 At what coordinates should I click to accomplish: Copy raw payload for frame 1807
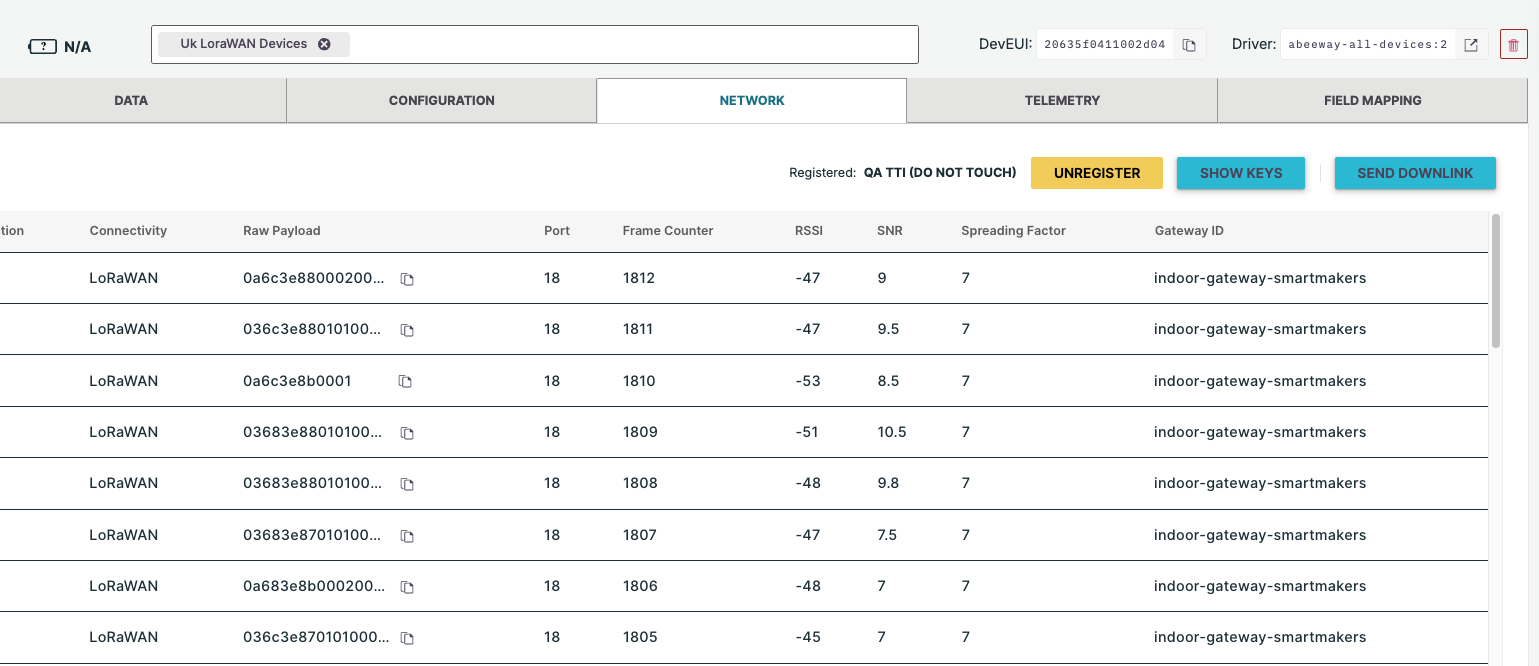[407, 536]
